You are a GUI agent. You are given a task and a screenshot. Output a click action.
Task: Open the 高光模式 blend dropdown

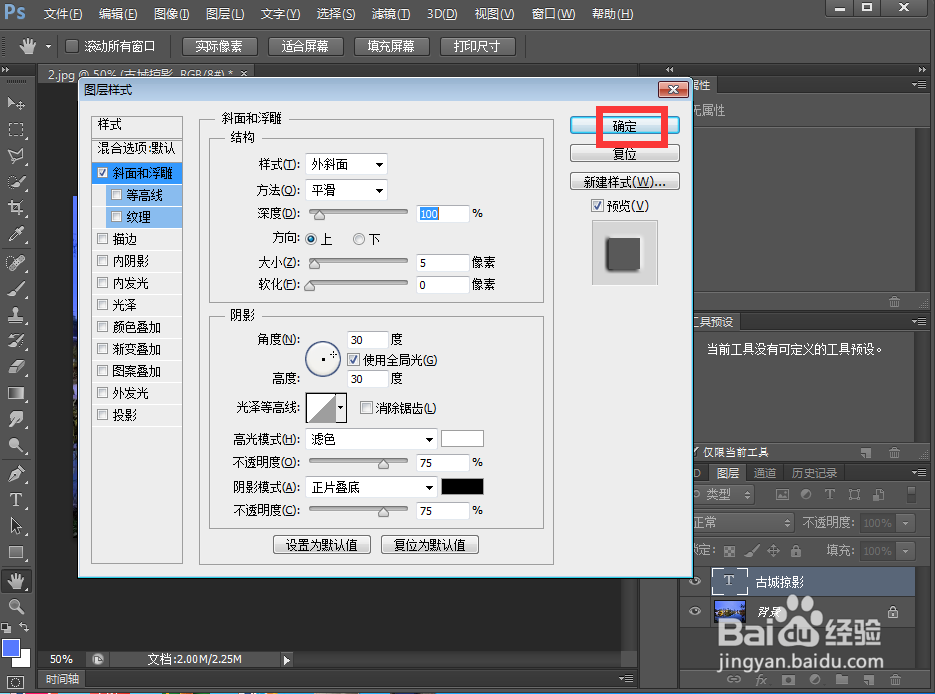coord(371,439)
